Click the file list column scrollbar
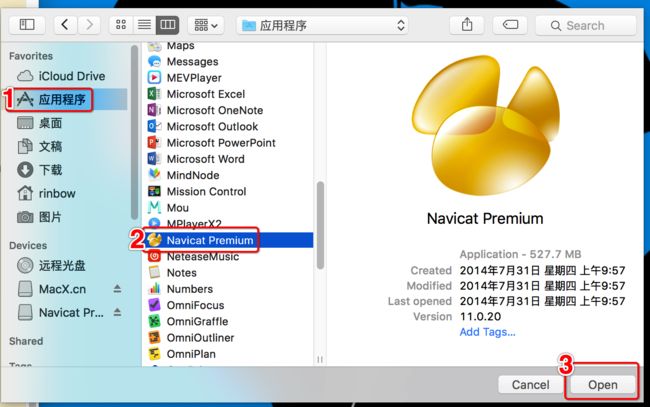 (x=320, y=226)
